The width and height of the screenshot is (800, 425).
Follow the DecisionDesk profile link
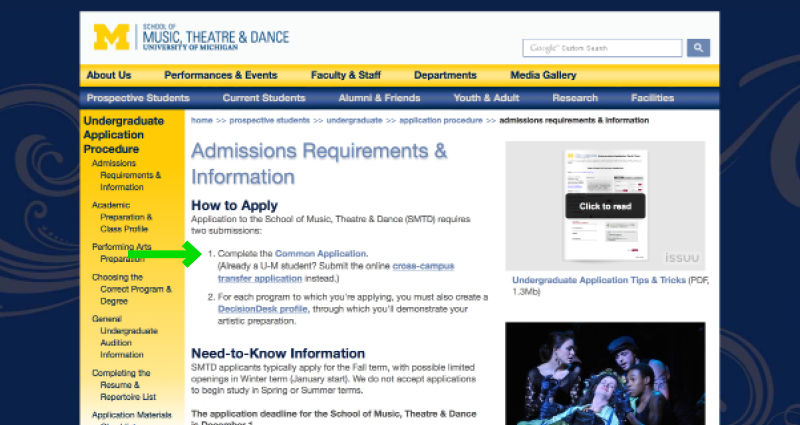point(262,309)
